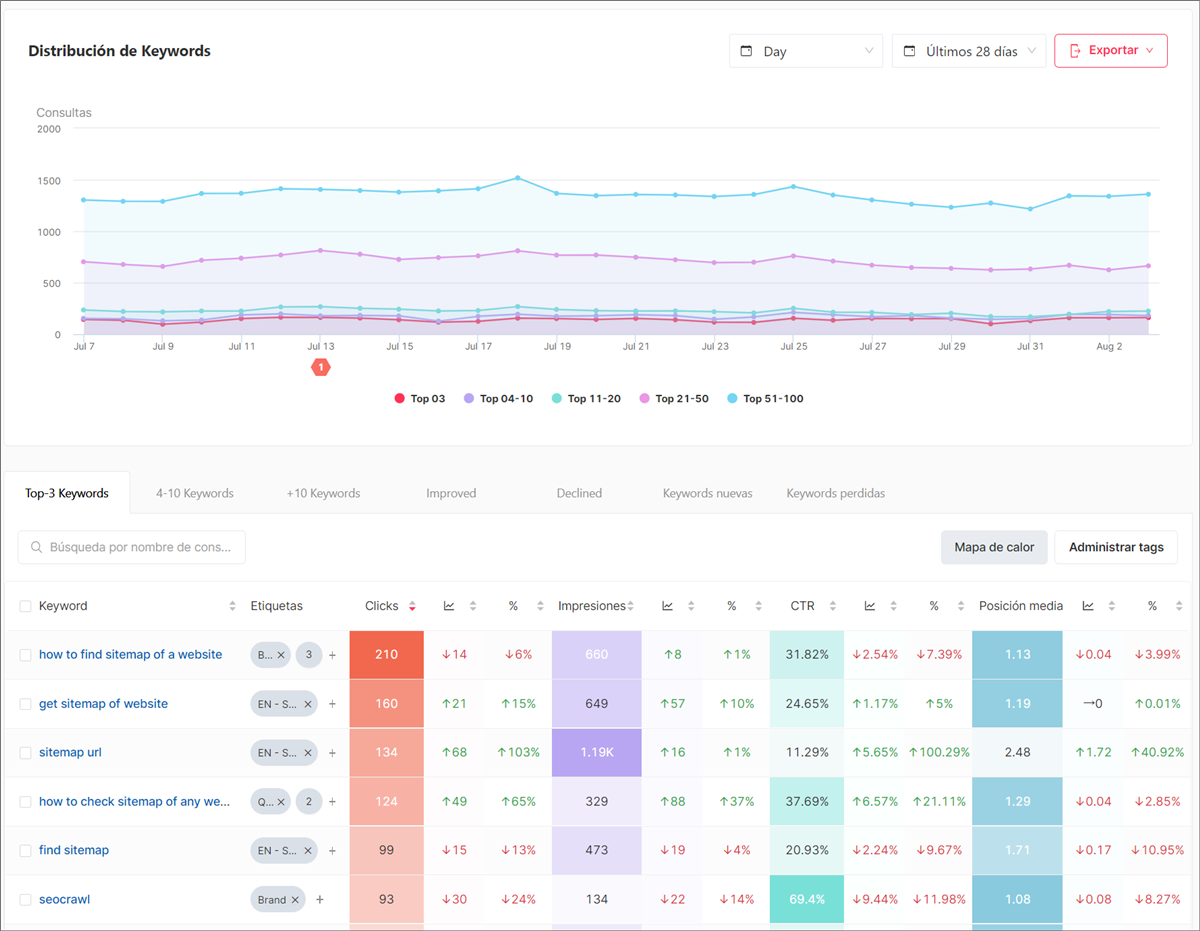Select the checkbox in the Keyword column header

[x=23, y=605]
